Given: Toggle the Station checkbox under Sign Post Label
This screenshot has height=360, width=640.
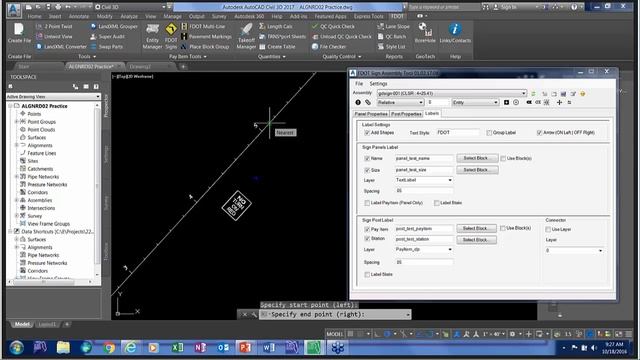Looking at the screenshot, I should click(367, 239).
